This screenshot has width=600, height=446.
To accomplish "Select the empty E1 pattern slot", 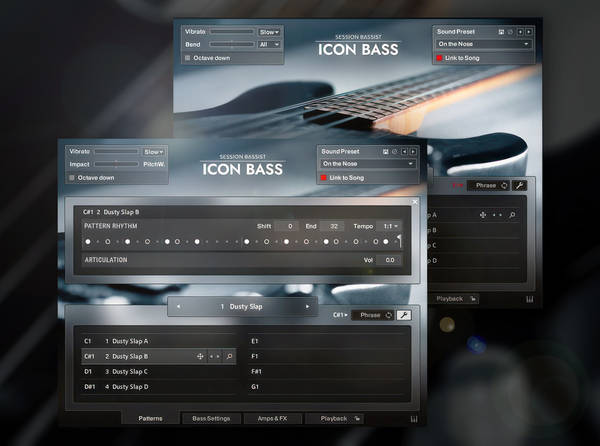I will (326, 341).
